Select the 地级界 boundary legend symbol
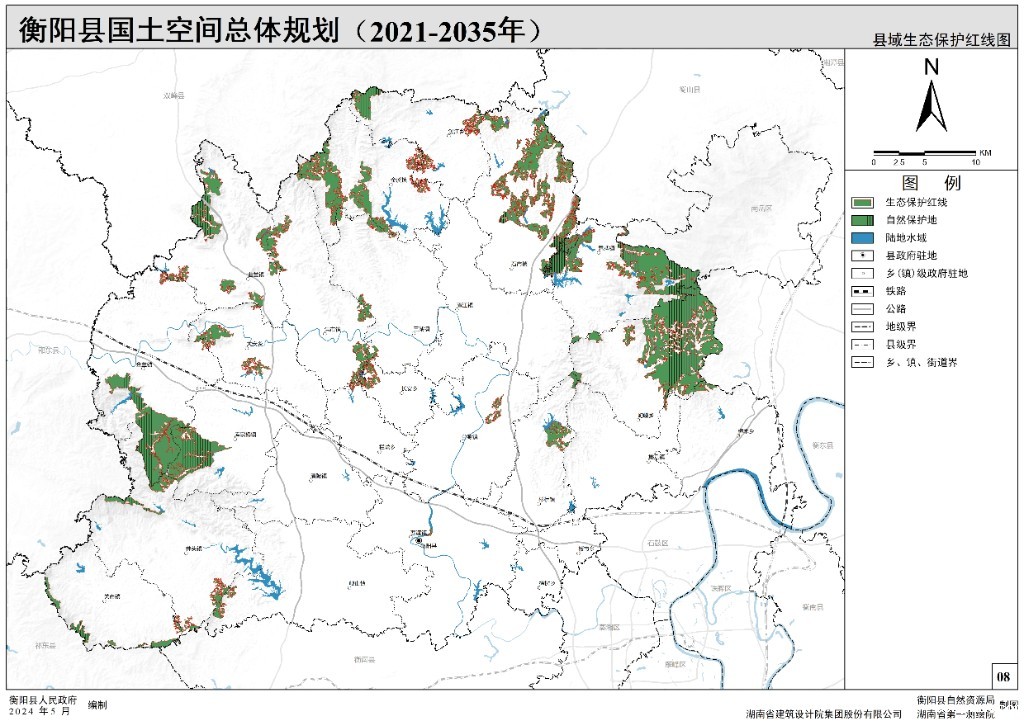This screenshot has height=724, width=1024. [x=864, y=327]
